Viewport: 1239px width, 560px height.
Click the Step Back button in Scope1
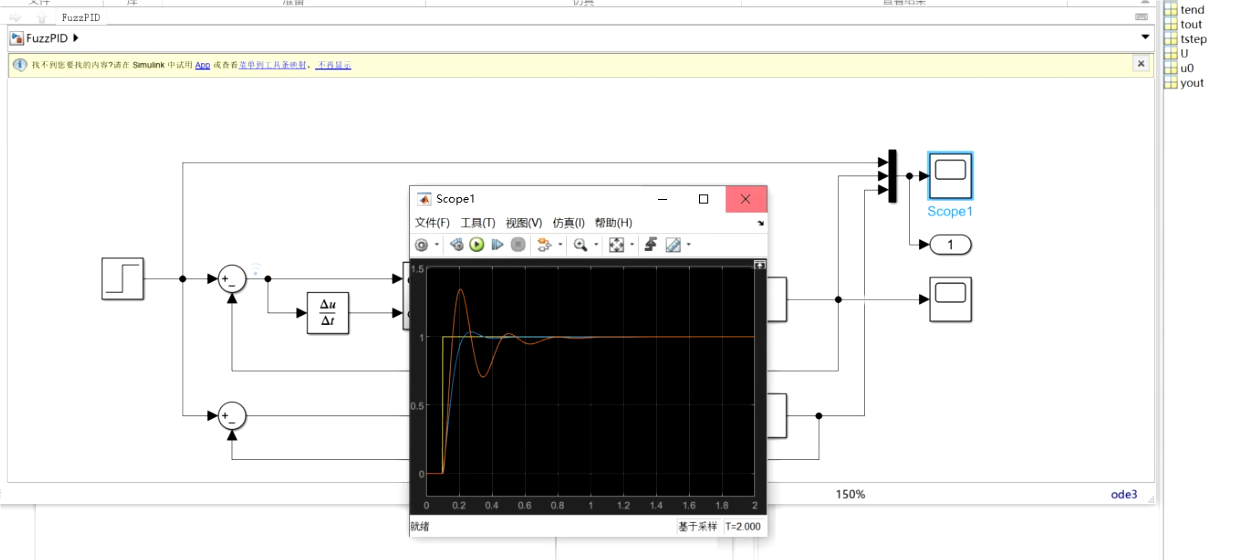[457, 244]
